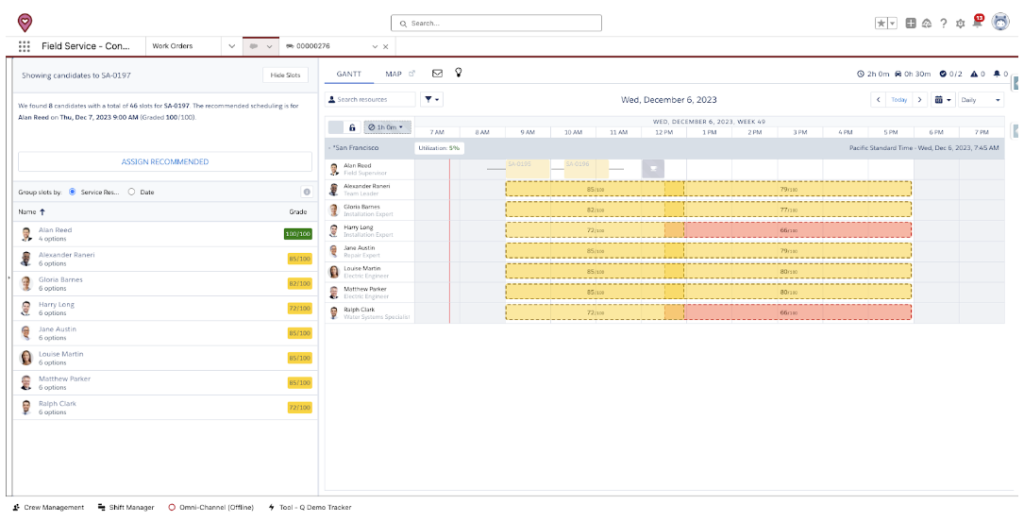Open the calendar date picker dropdown
The width and height of the screenshot is (1024, 521).
[942, 100]
